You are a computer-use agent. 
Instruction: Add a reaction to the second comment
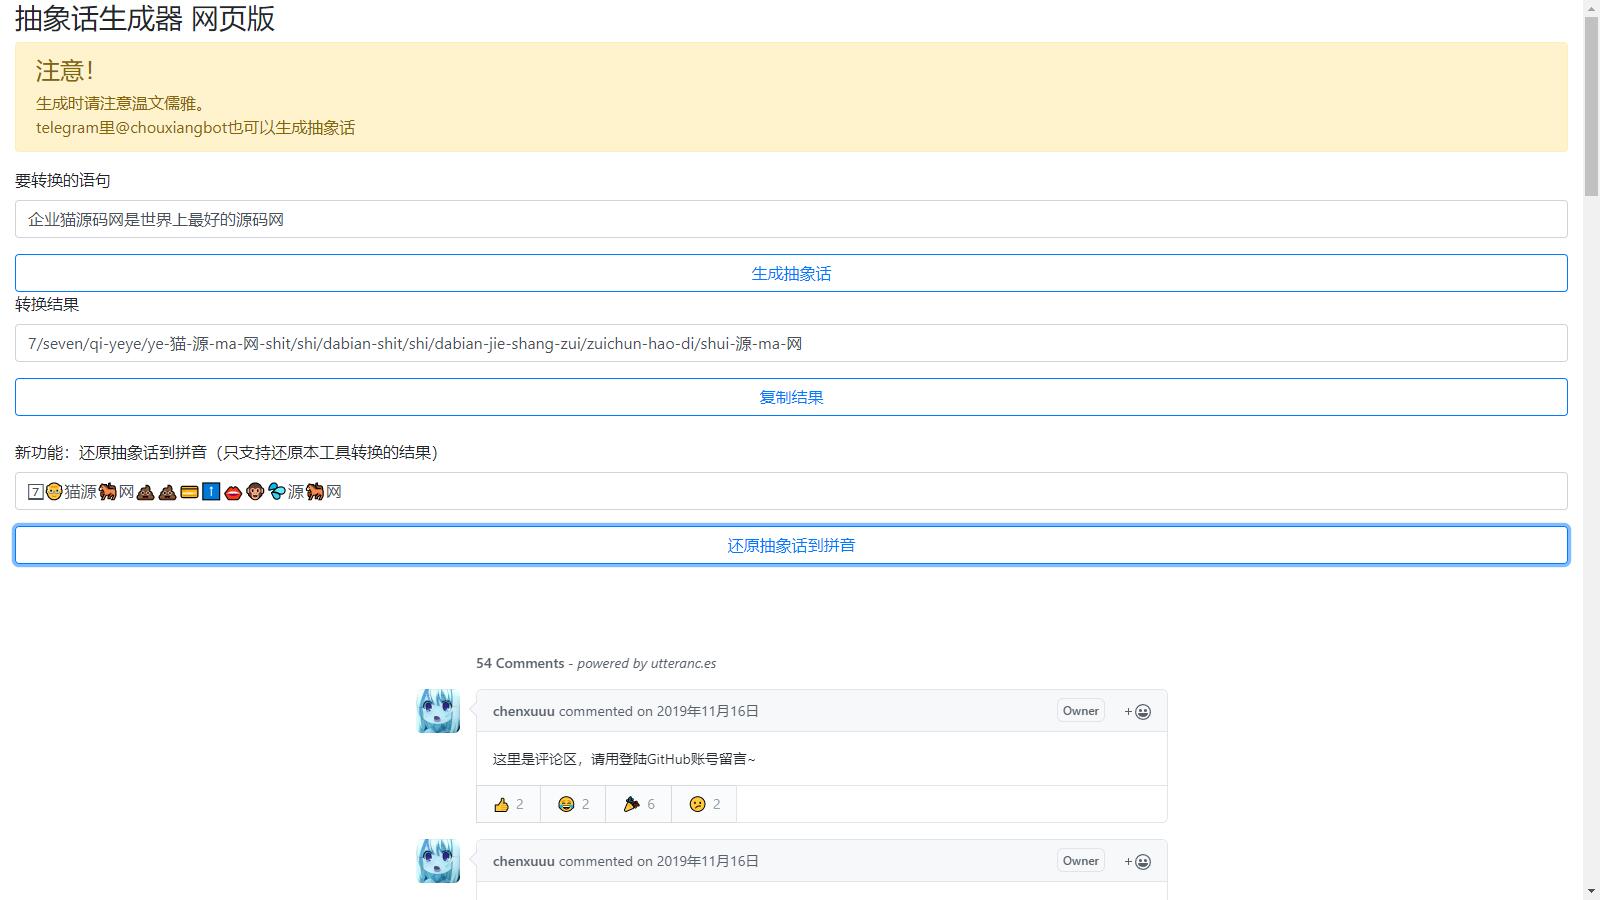(x=1137, y=861)
